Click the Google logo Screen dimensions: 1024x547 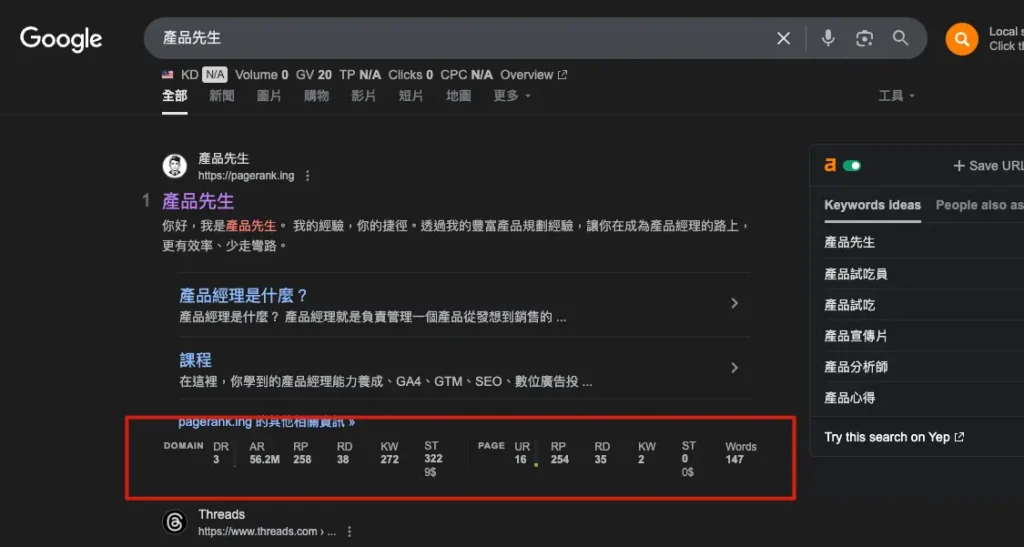(61, 39)
